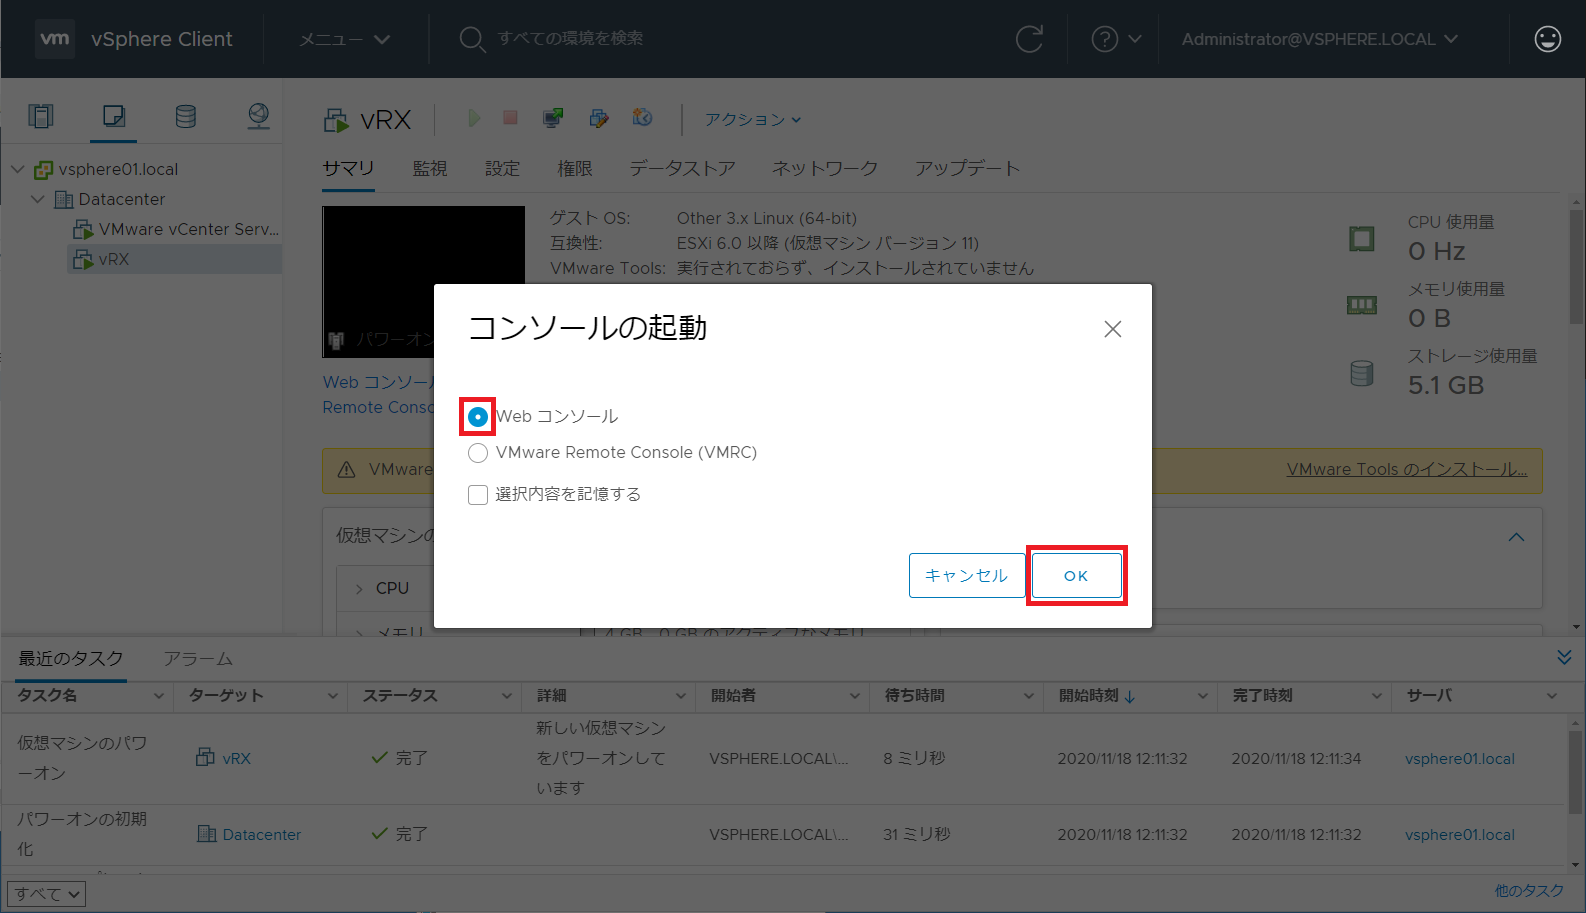Click the memory usage icon
Image resolution: width=1586 pixels, height=913 pixels.
click(x=1362, y=305)
